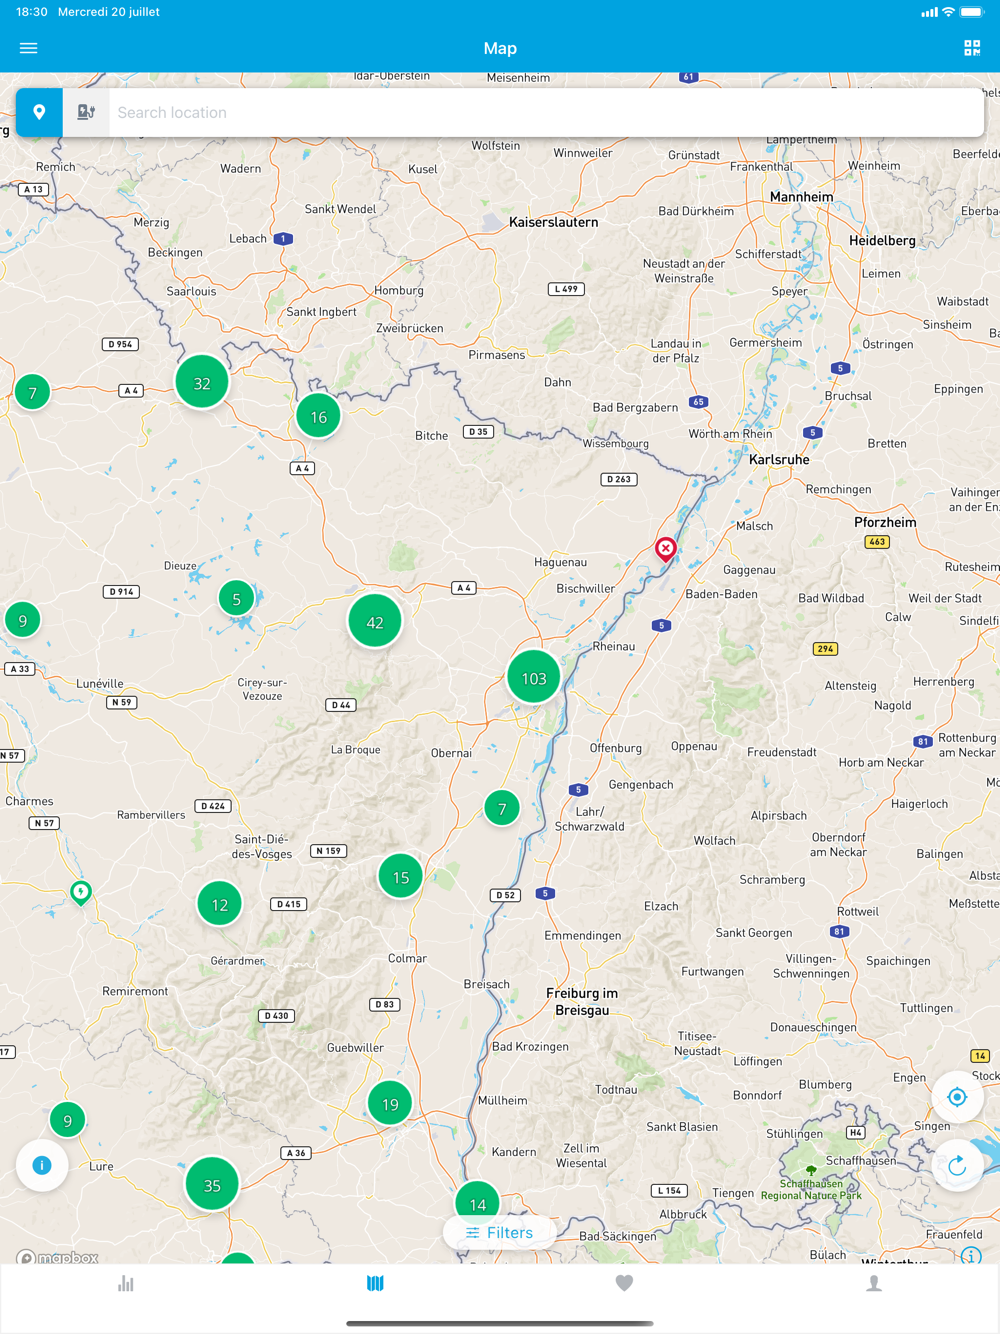This screenshot has width=1000, height=1334.
Task: Switch to charging station search mode
Action: 86,112
